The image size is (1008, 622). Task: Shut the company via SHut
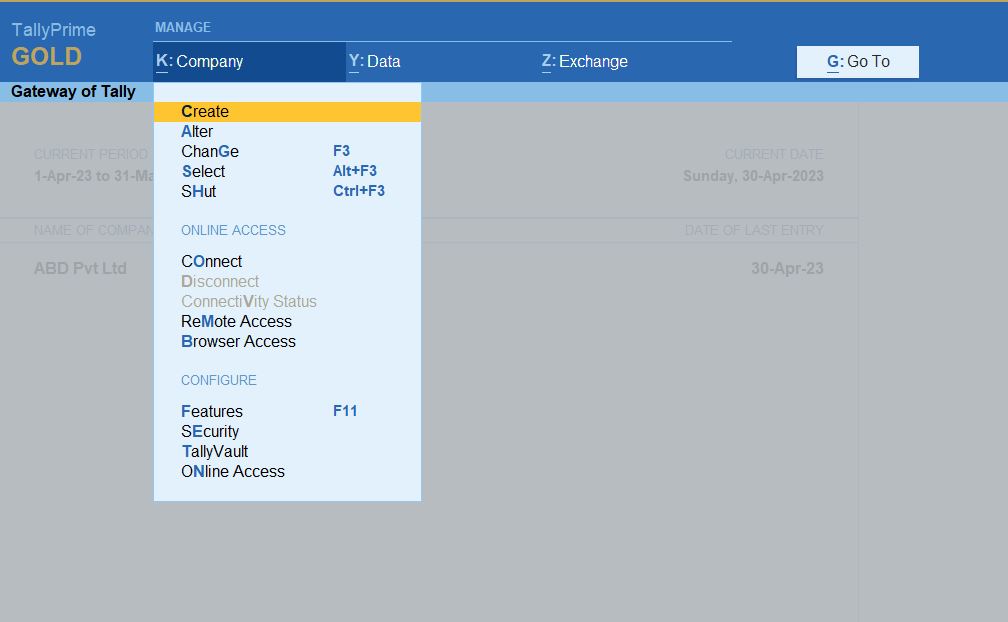[x=198, y=192]
